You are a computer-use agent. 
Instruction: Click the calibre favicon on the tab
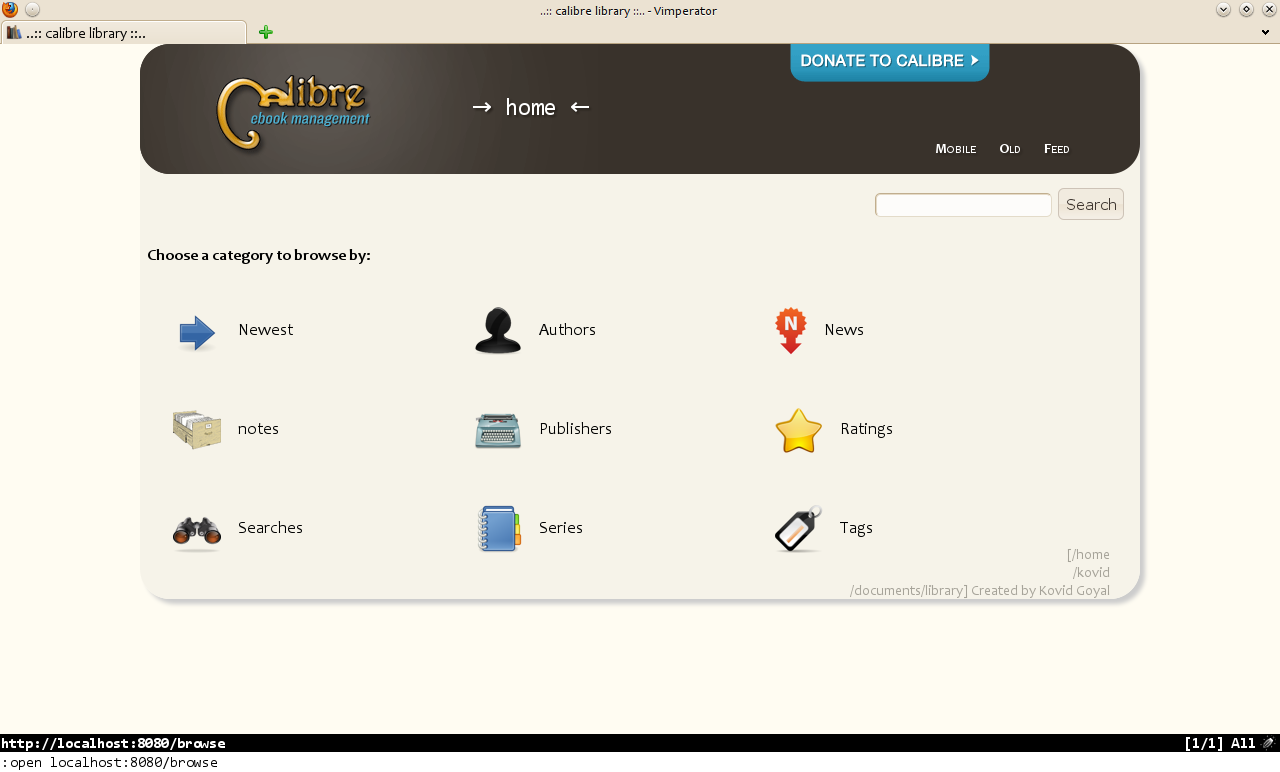coord(14,33)
